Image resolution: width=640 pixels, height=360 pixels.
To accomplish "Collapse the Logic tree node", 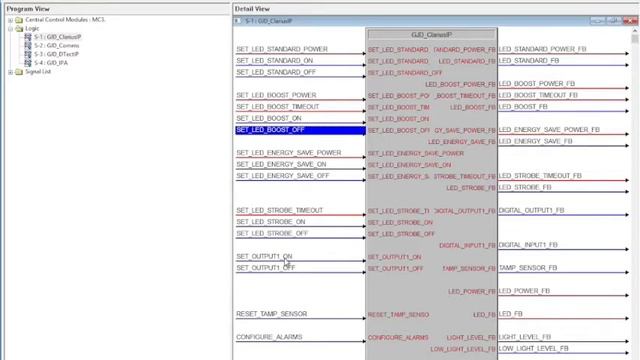I will point(10,29).
